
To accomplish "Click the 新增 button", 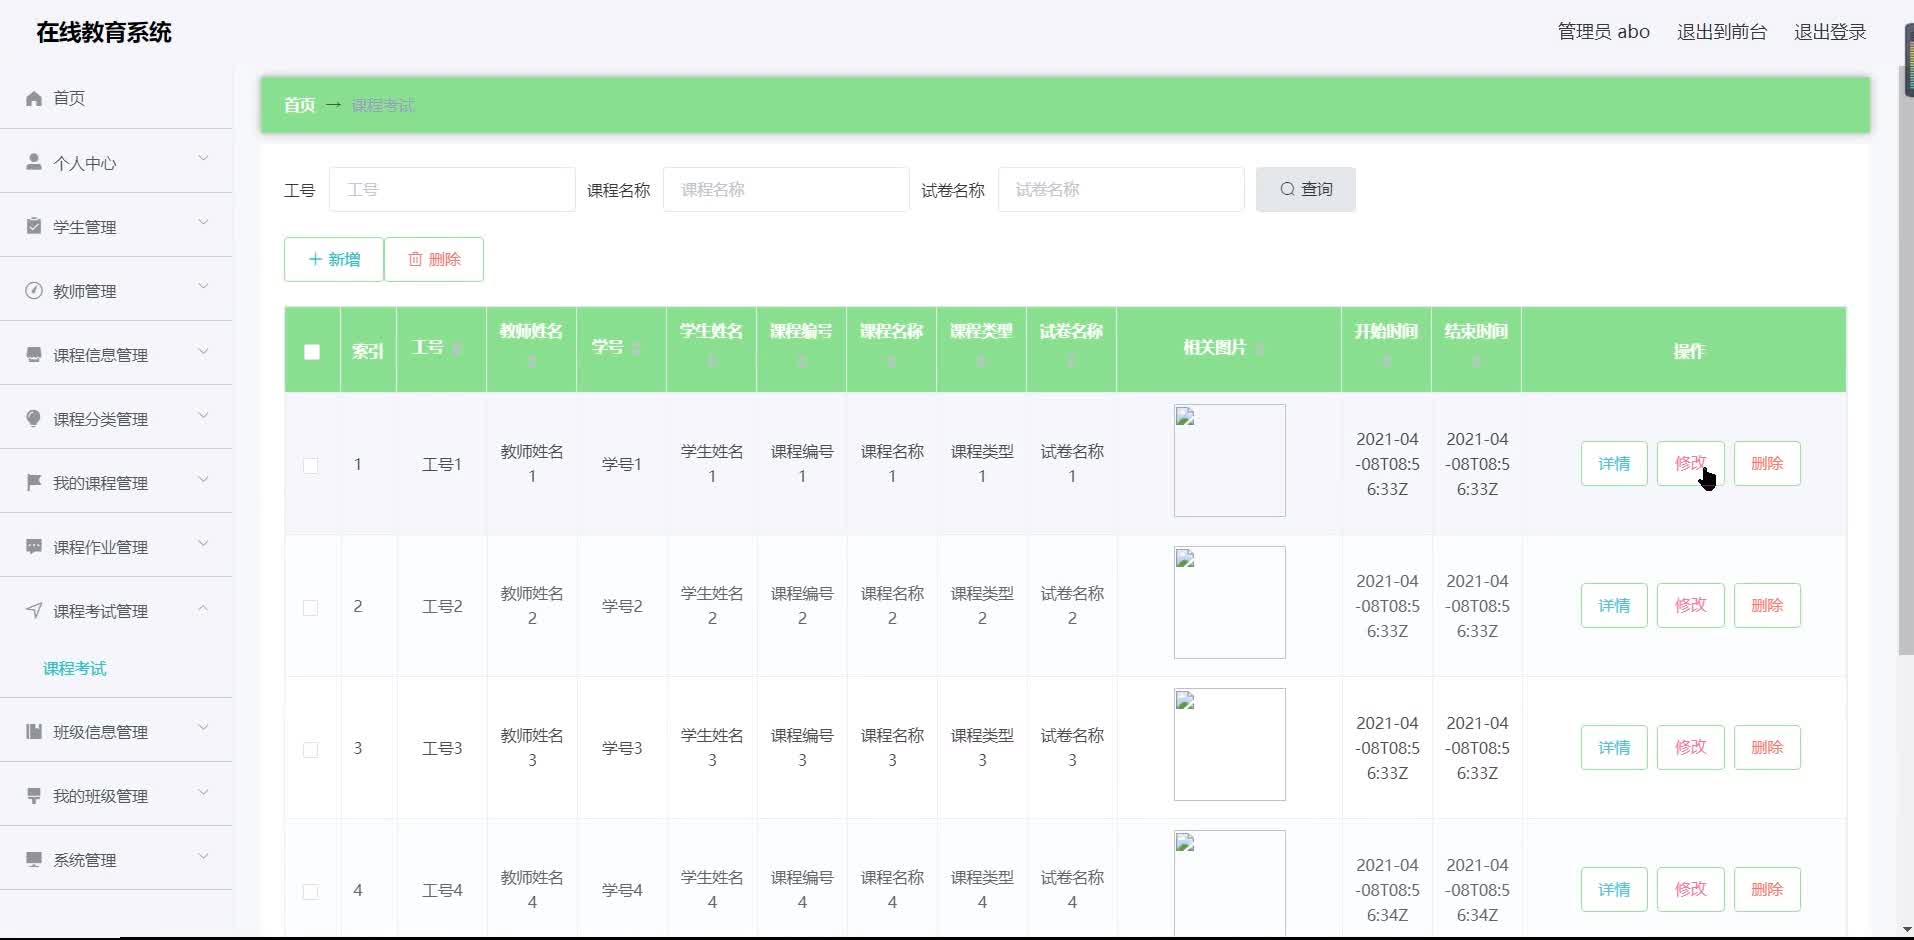I will coord(334,259).
